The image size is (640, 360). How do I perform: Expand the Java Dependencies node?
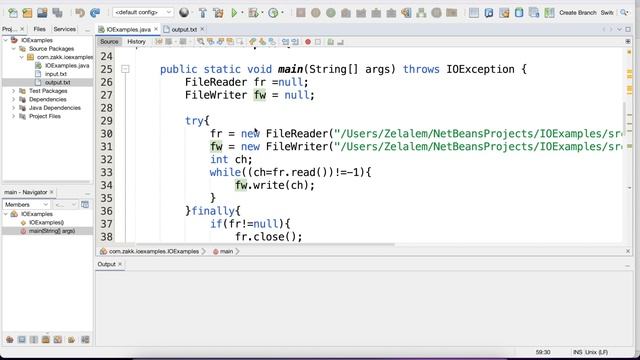[13, 108]
